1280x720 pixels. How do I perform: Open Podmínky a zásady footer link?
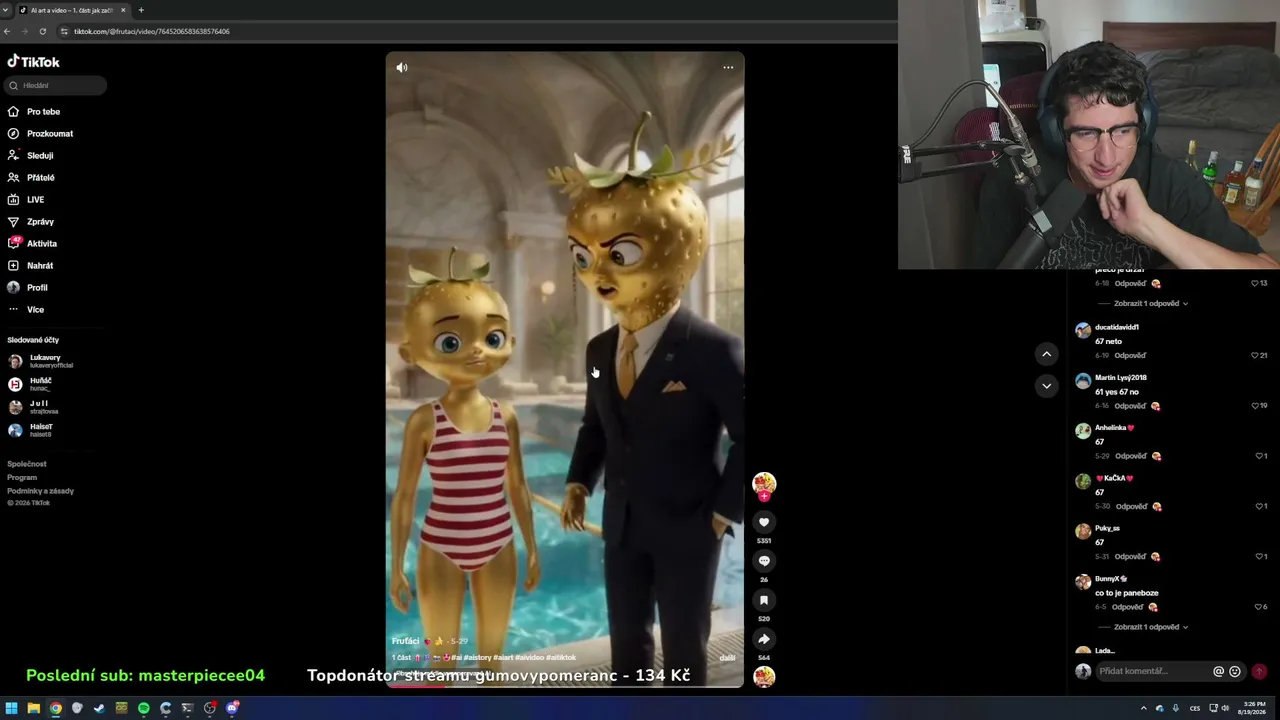pyautogui.click(x=41, y=491)
